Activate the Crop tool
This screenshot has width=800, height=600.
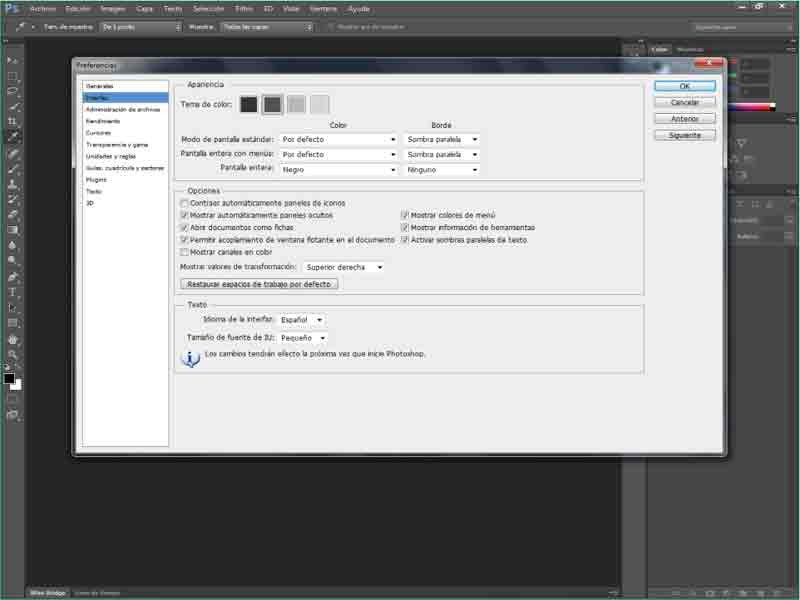coord(13,122)
